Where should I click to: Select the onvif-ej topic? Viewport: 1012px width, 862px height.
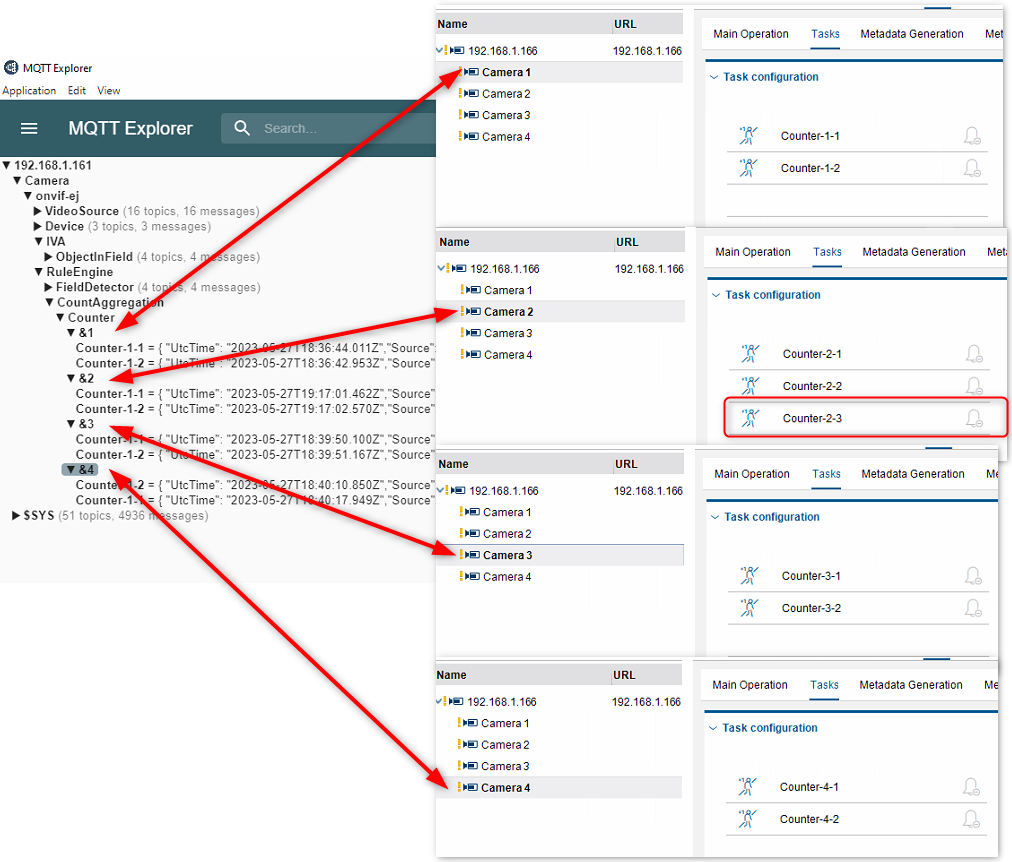click(x=57, y=195)
